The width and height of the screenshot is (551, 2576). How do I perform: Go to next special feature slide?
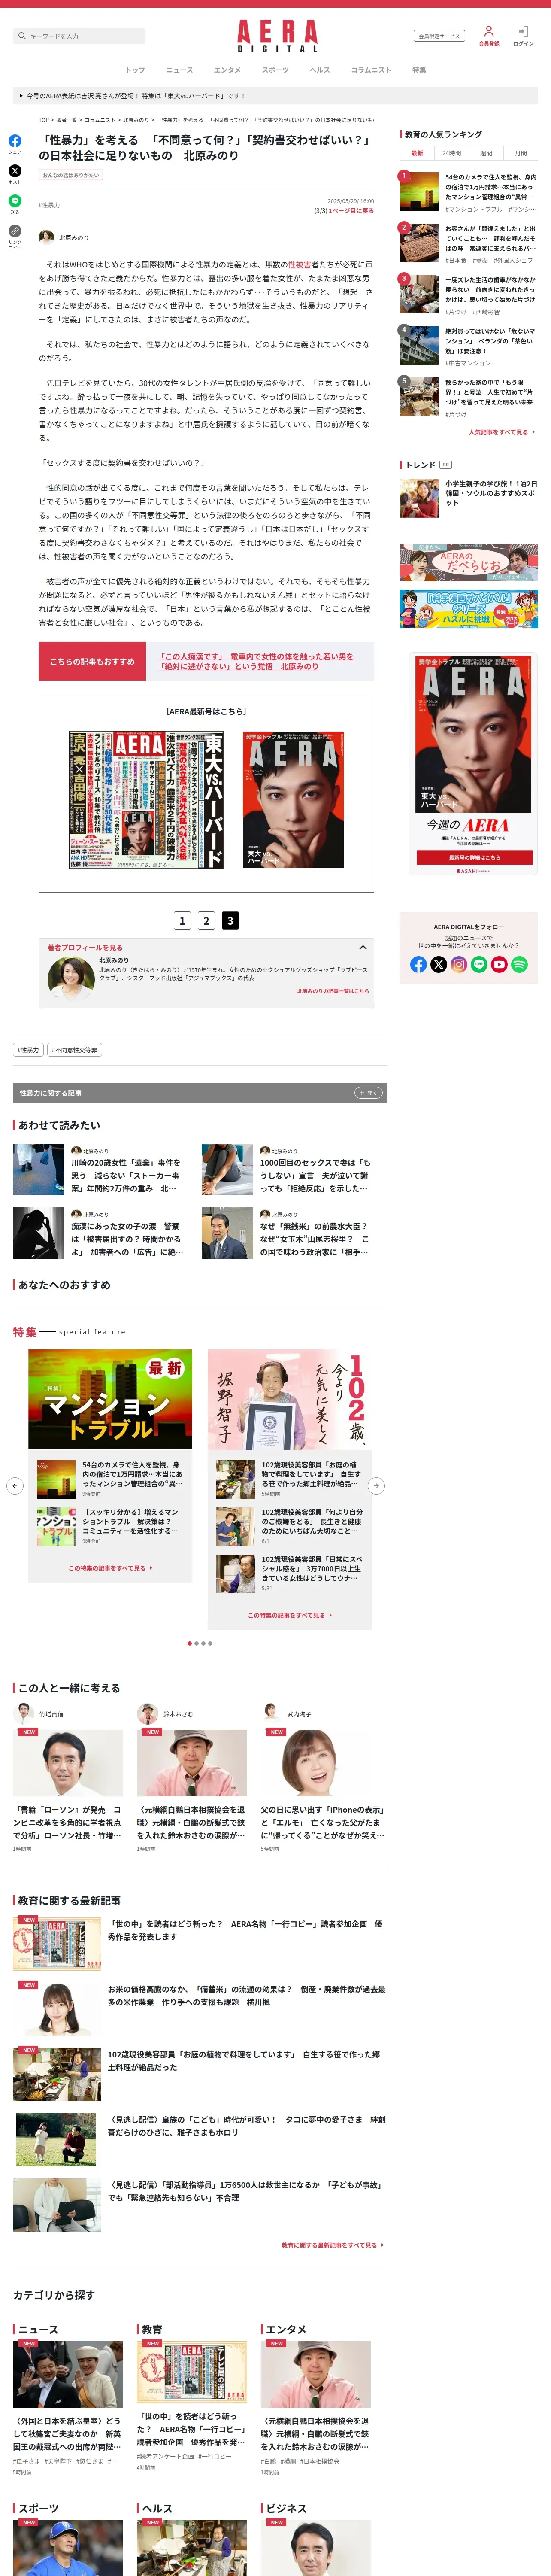pos(376,1486)
